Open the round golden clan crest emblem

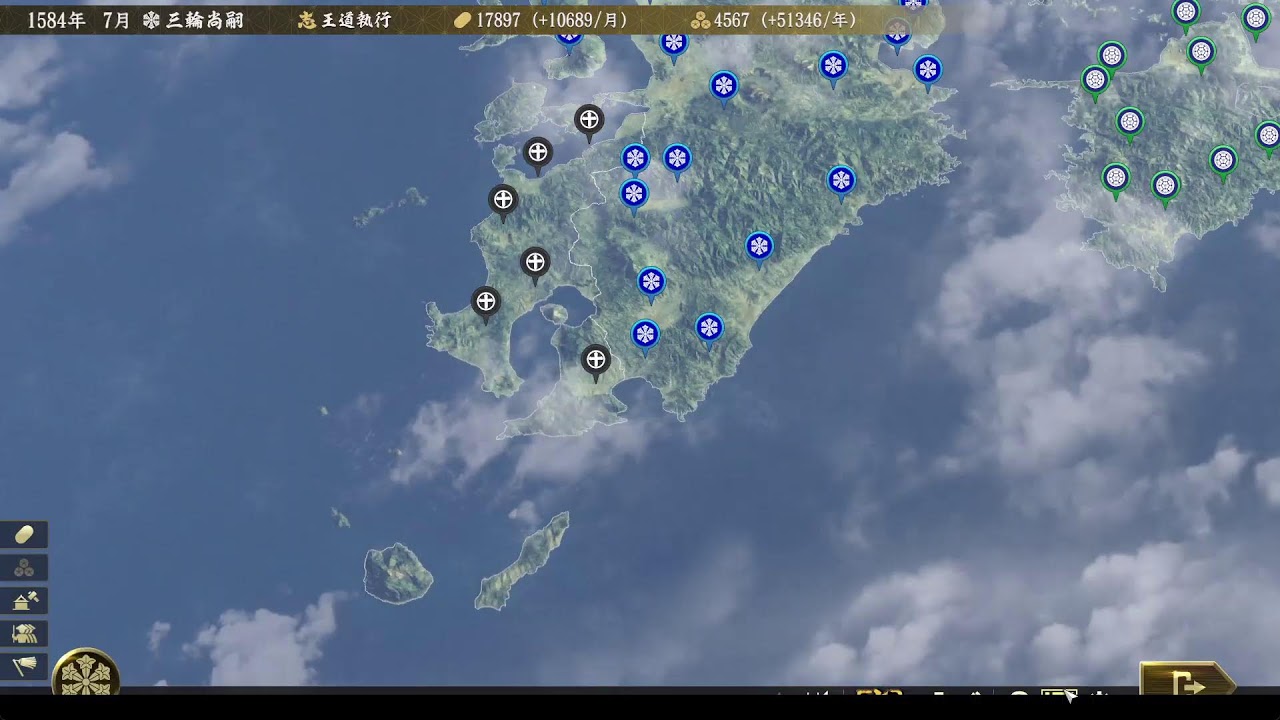(86, 675)
